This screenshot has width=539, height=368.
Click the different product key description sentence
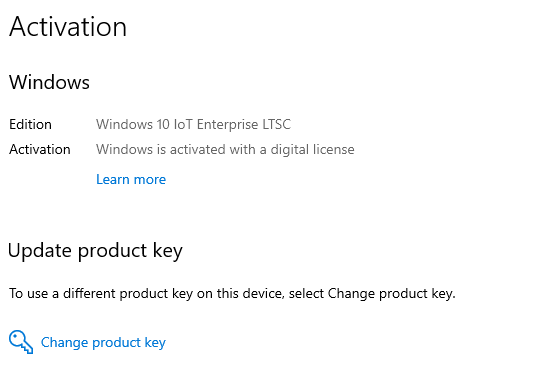click(232, 294)
